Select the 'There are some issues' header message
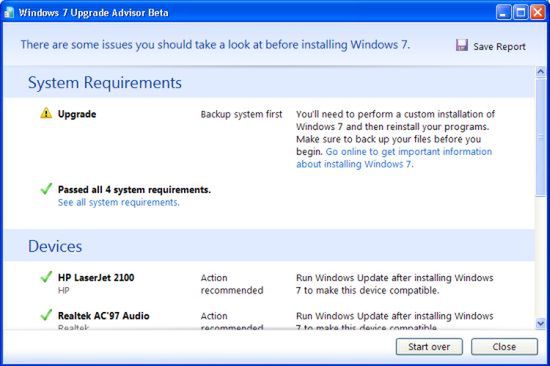The image size is (550, 366). click(x=215, y=45)
